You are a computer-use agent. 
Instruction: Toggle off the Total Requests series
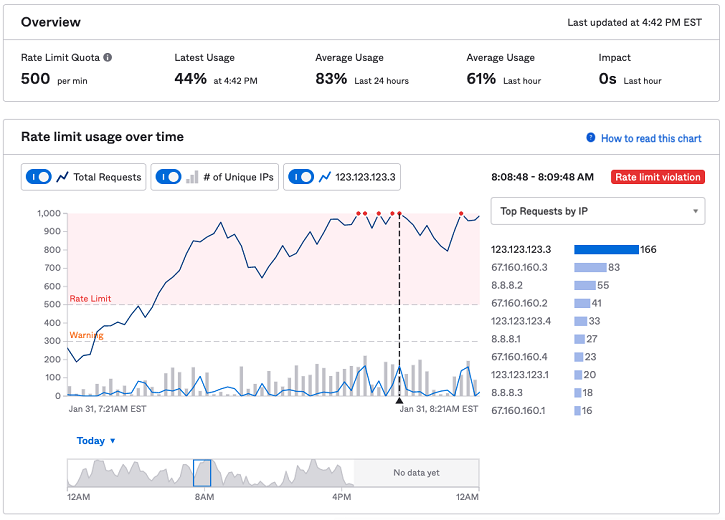click(x=40, y=177)
